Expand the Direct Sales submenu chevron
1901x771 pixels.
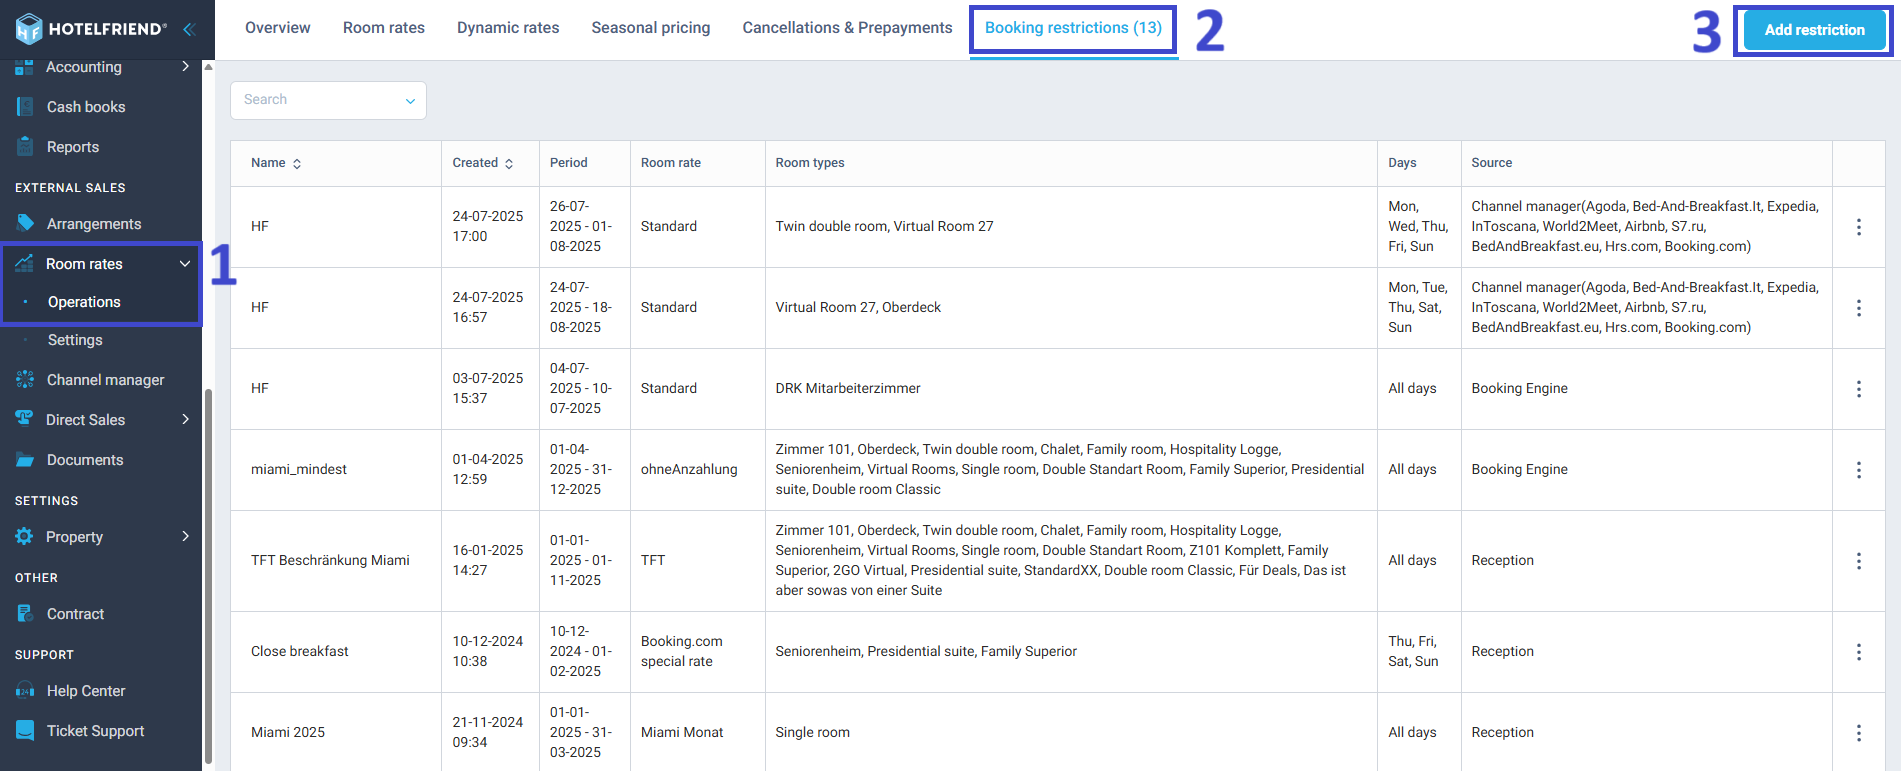click(x=185, y=420)
